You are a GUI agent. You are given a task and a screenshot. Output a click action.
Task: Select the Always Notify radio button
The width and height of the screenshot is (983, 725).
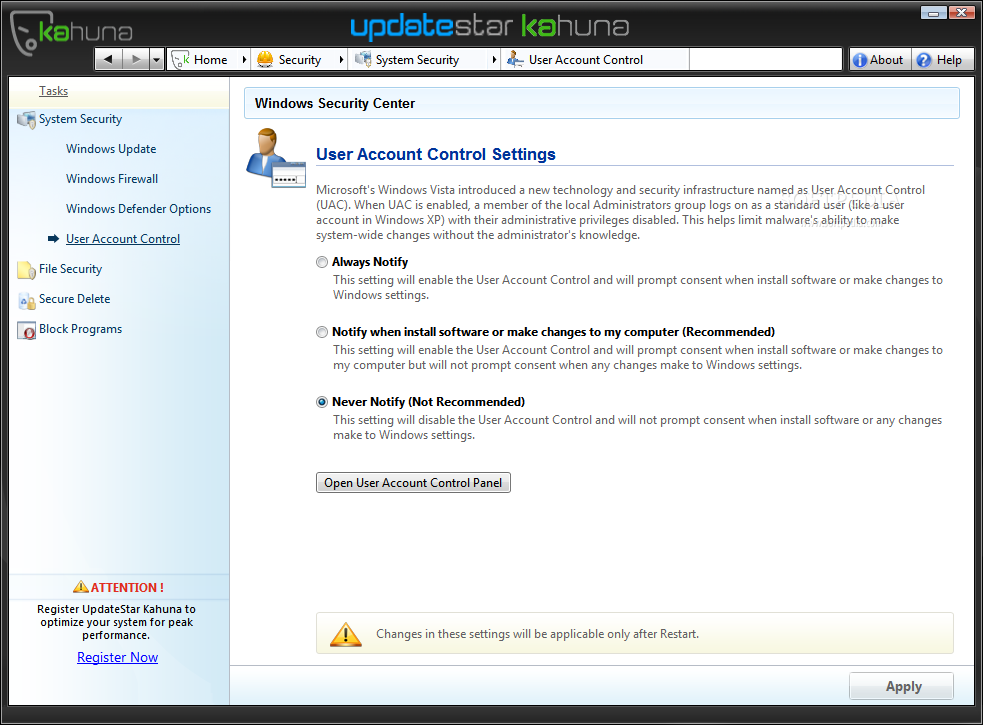[322, 262]
